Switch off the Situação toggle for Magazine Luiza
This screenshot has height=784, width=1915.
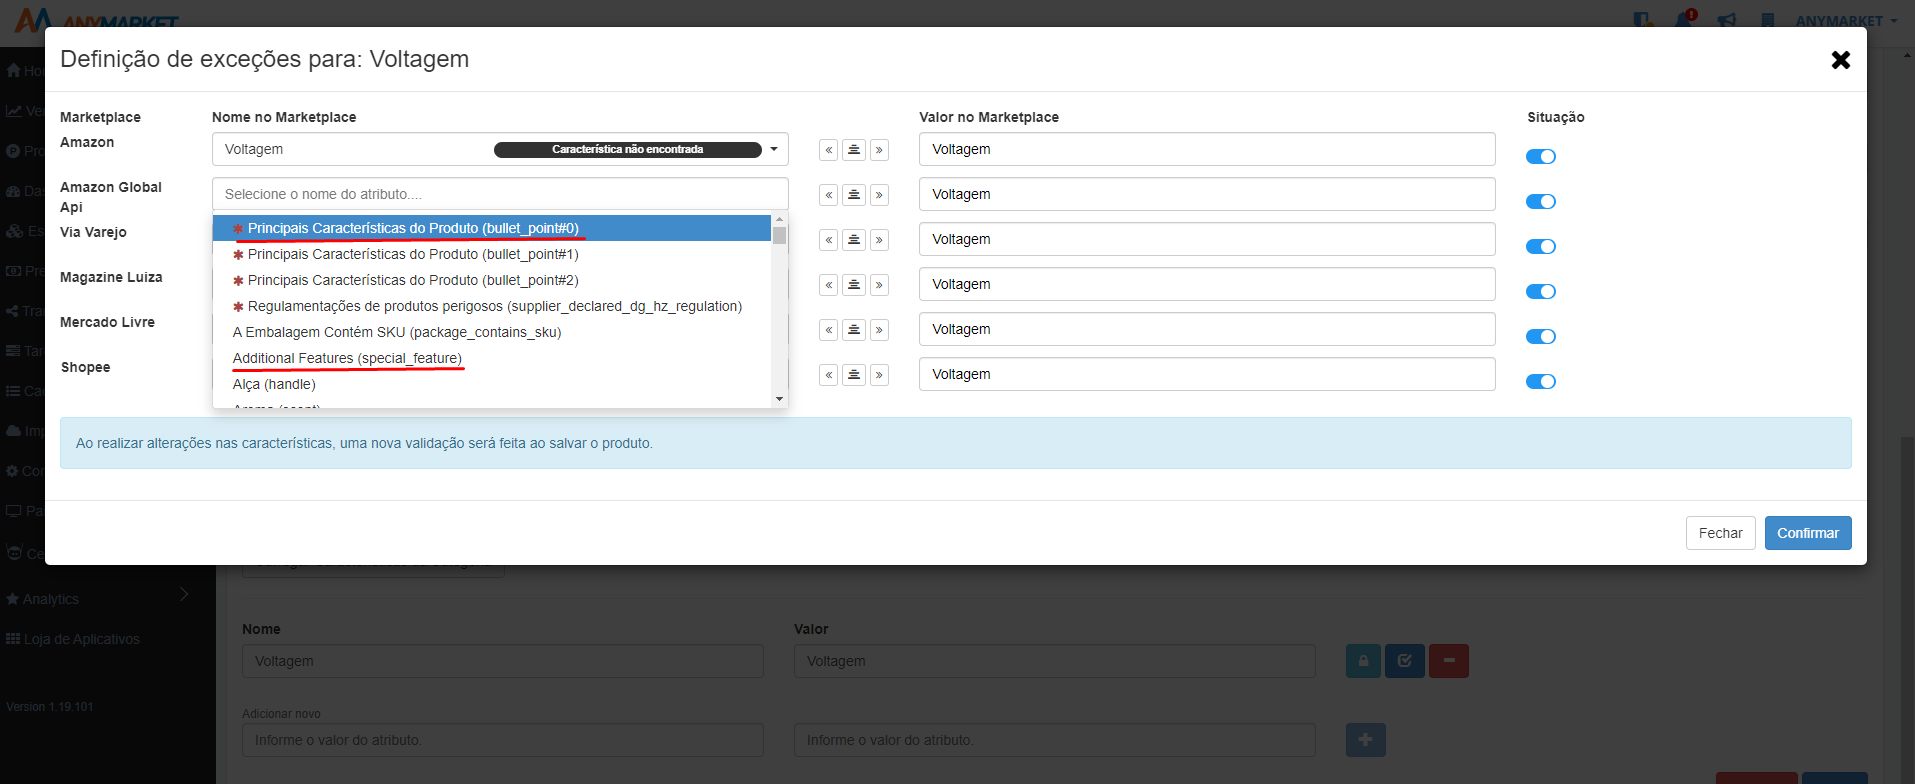pyautogui.click(x=1541, y=291)
